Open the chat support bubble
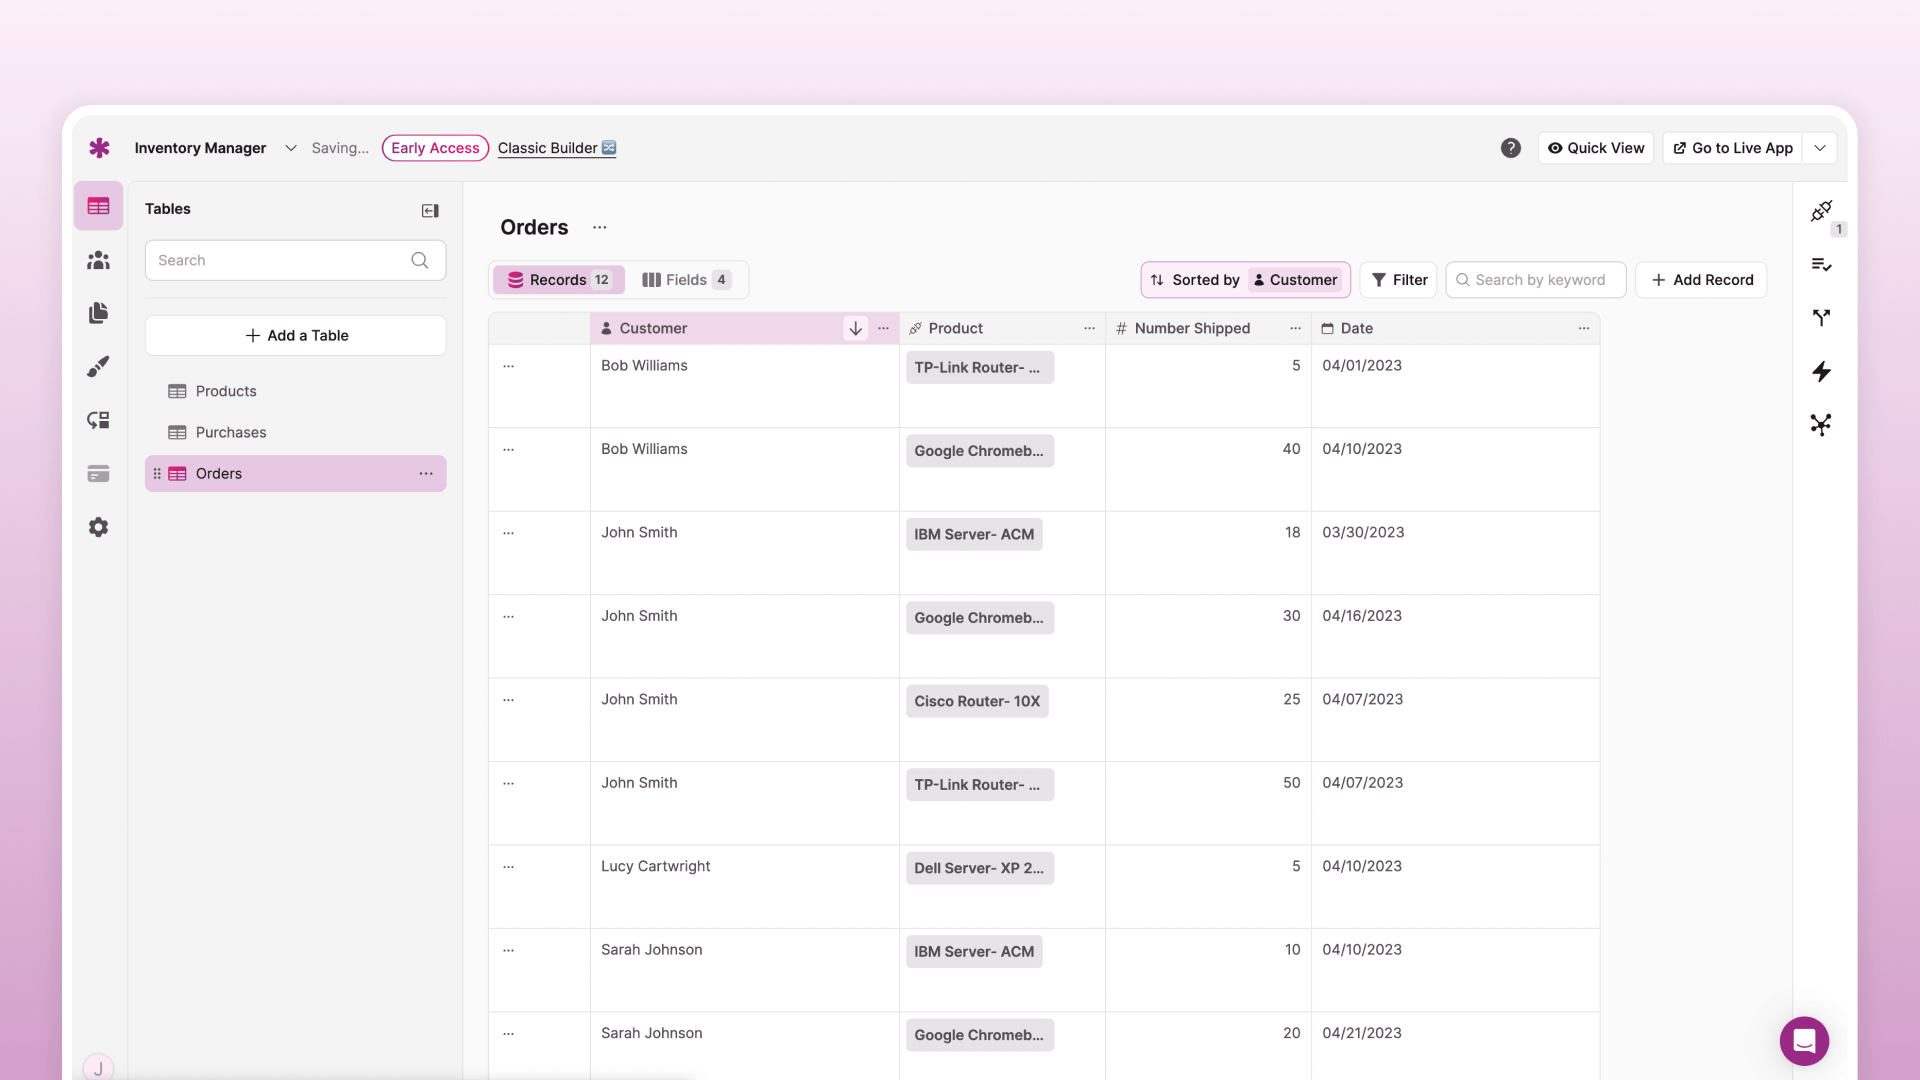The image size is (1920, 1080). tap(1803, 1041)
